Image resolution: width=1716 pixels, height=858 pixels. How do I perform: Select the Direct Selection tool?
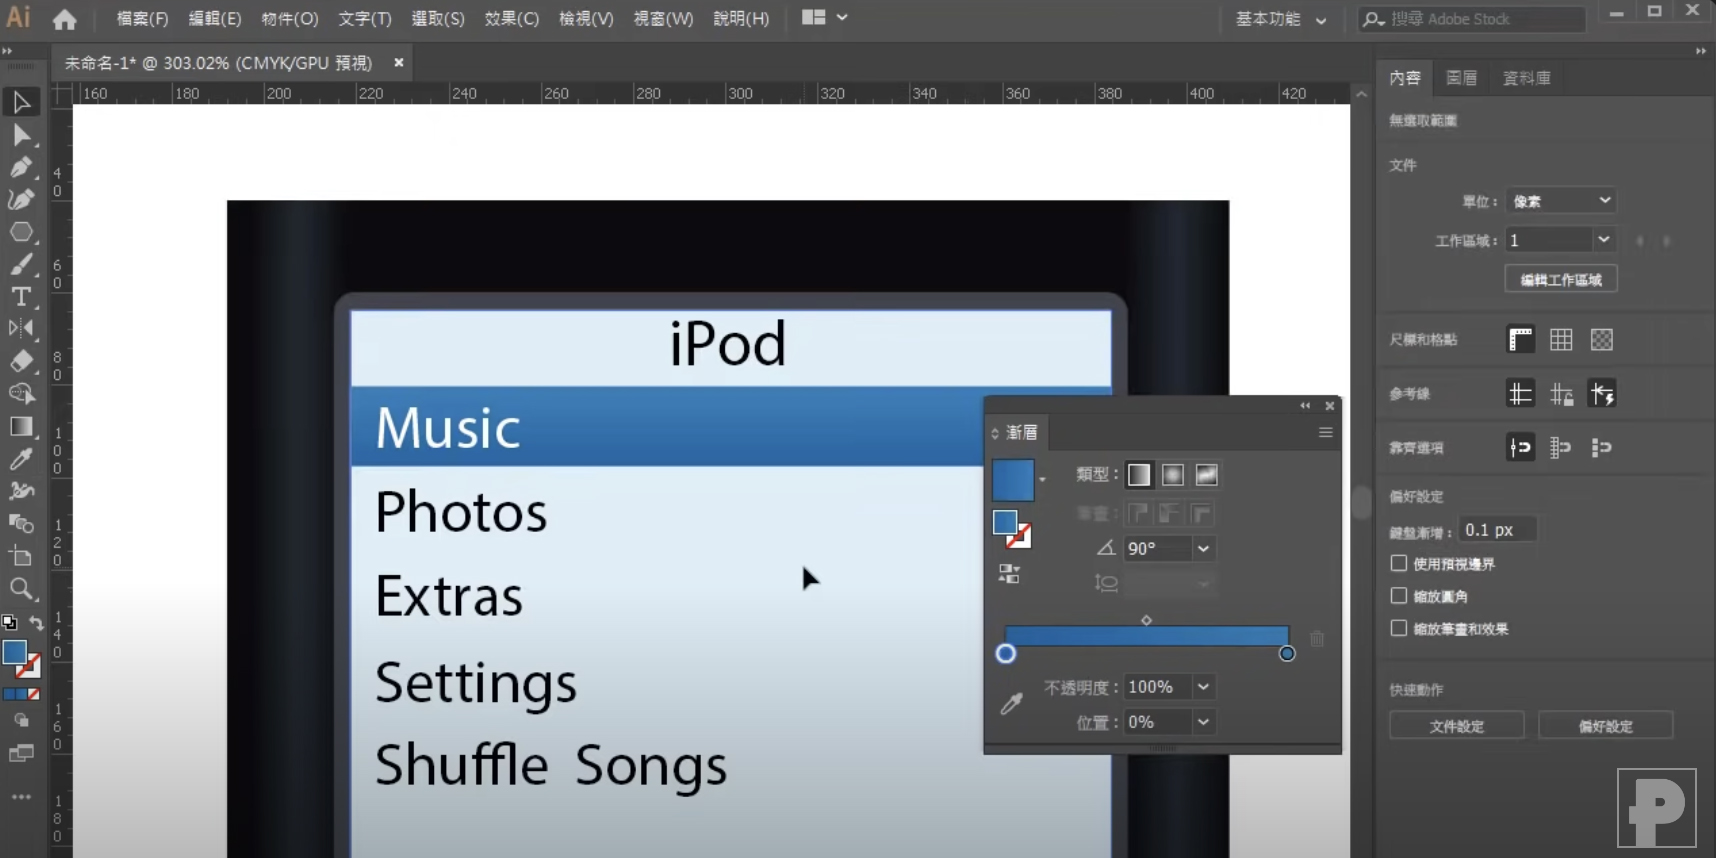point(21,135)
